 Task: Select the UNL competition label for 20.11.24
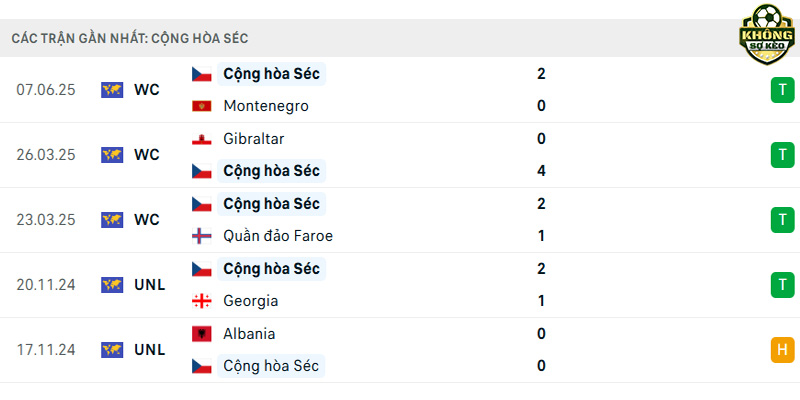pyautogui.click(x=149, y=285)
